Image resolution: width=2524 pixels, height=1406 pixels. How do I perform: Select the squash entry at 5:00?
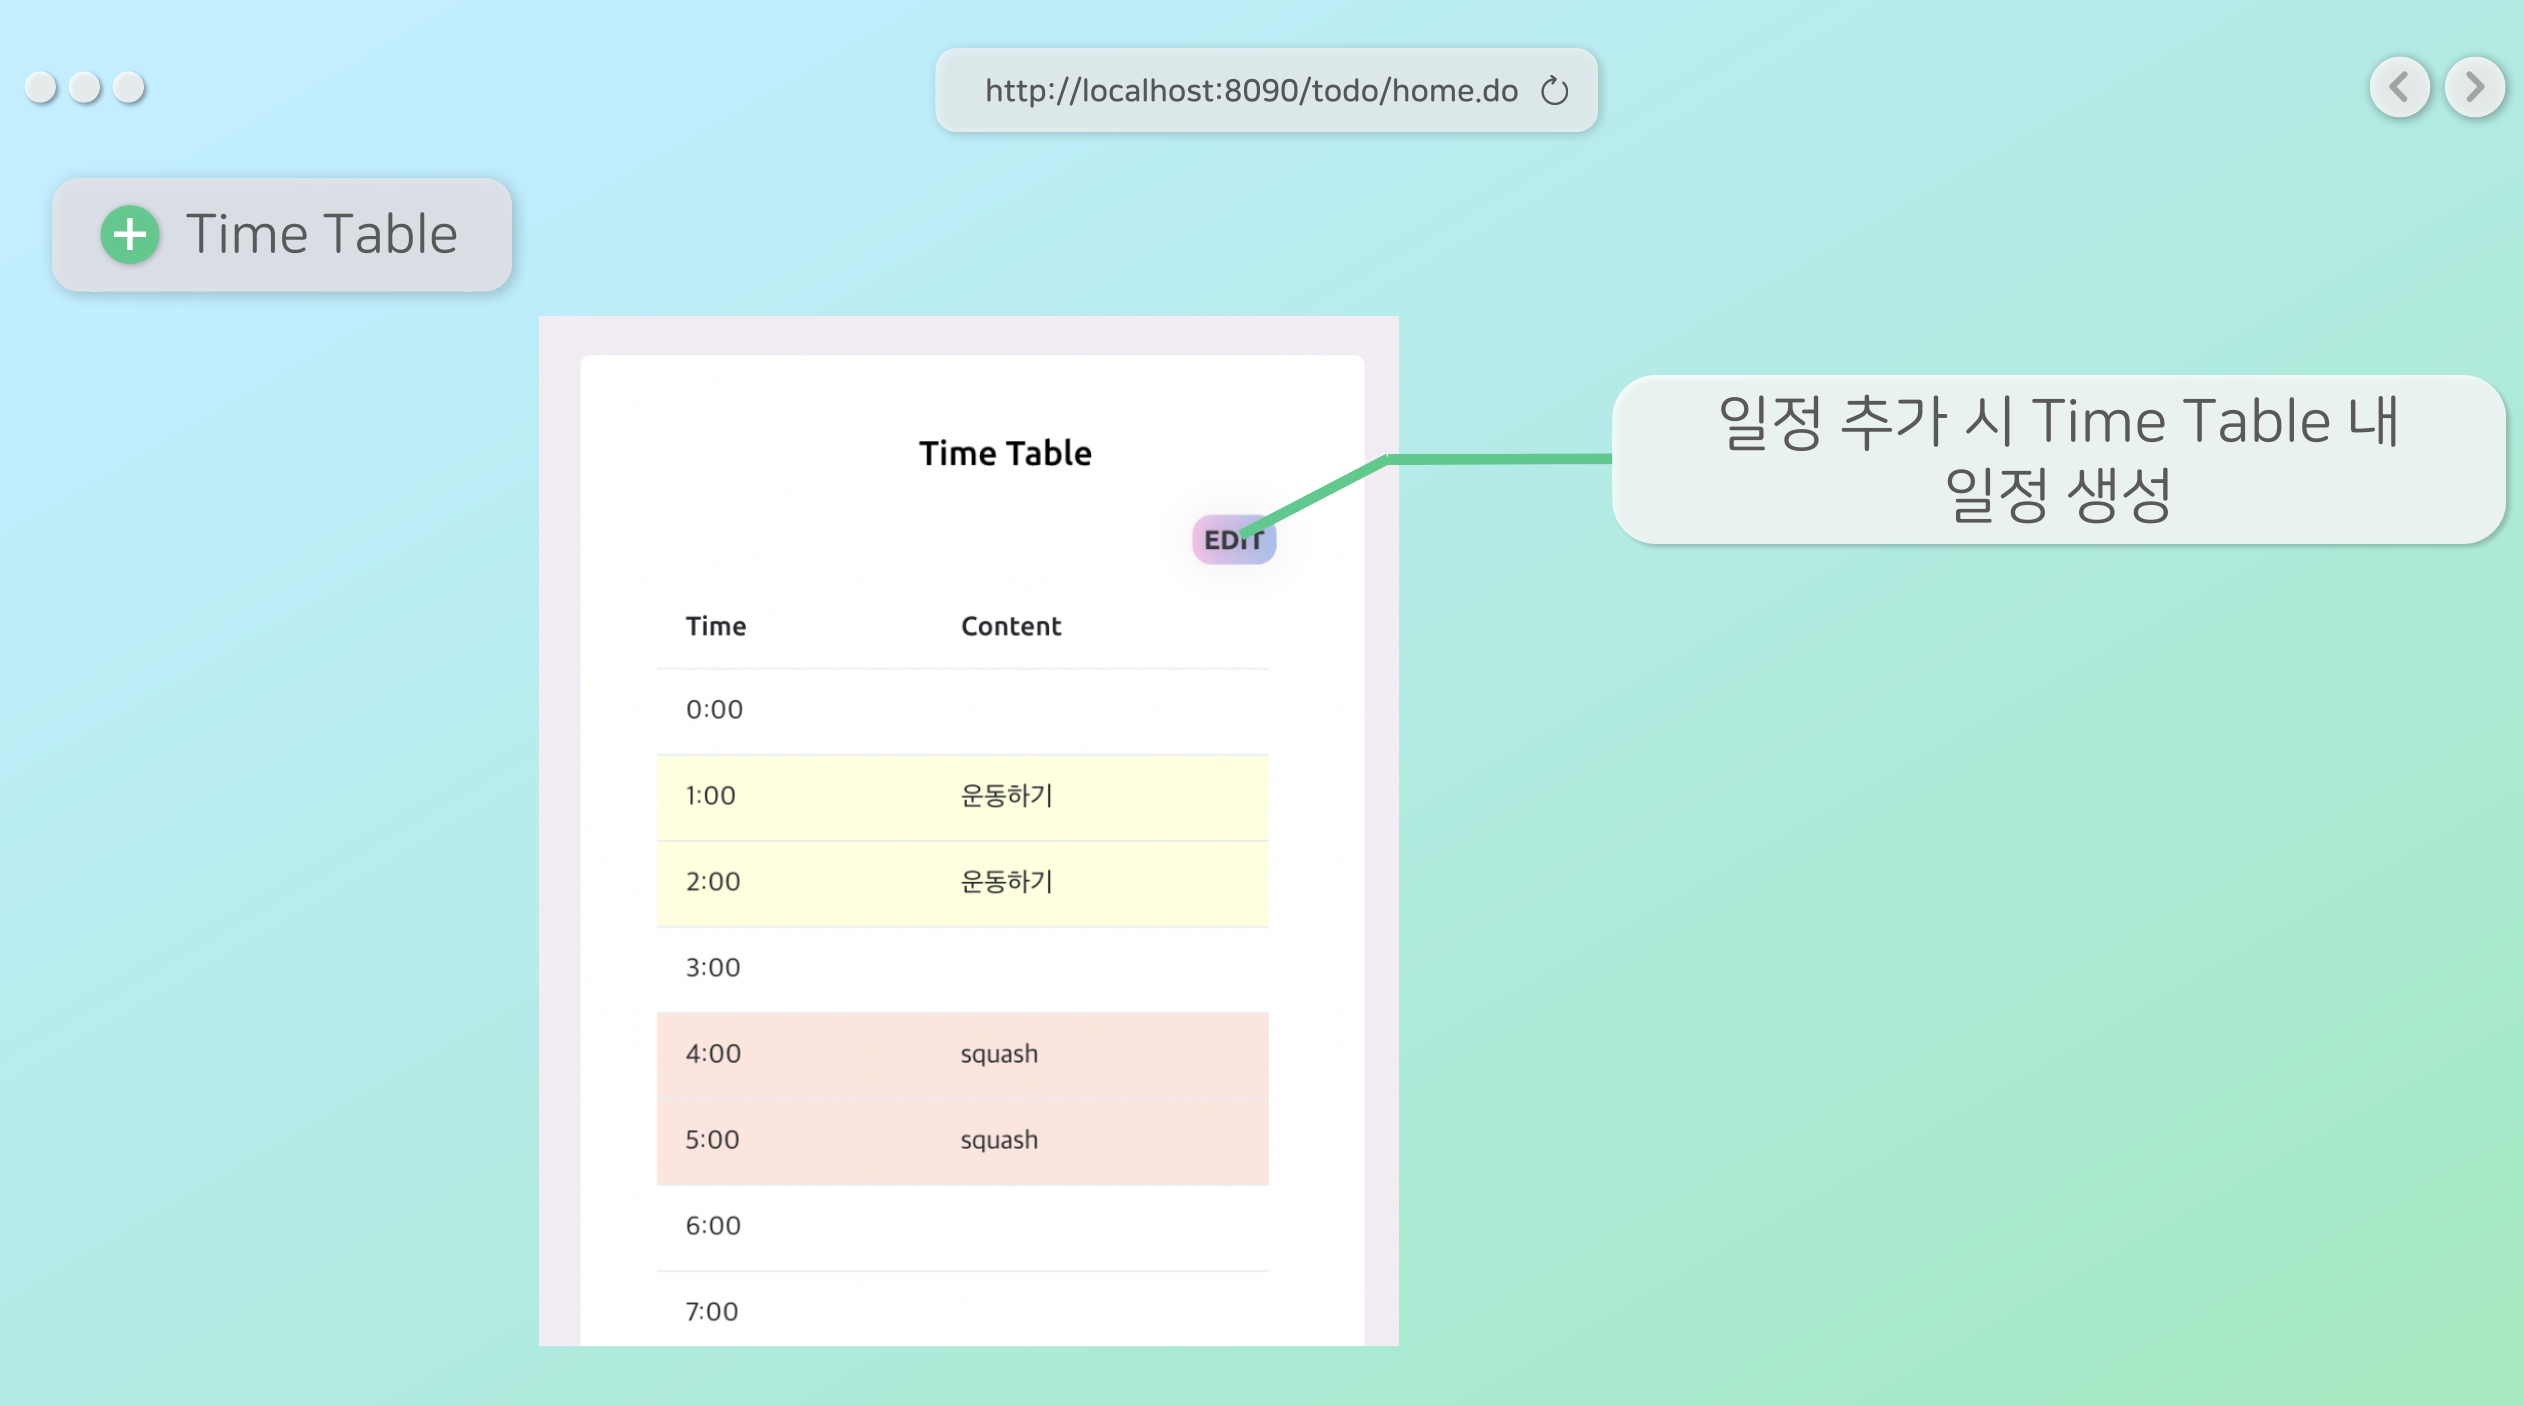point(999,1139)
